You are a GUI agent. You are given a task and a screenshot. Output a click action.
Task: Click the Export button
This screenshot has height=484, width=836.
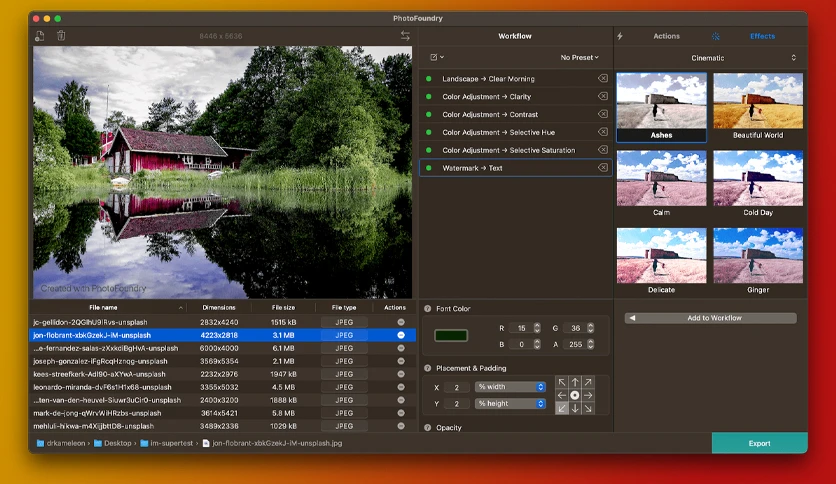pyautogui.click(x=759, y=443)
